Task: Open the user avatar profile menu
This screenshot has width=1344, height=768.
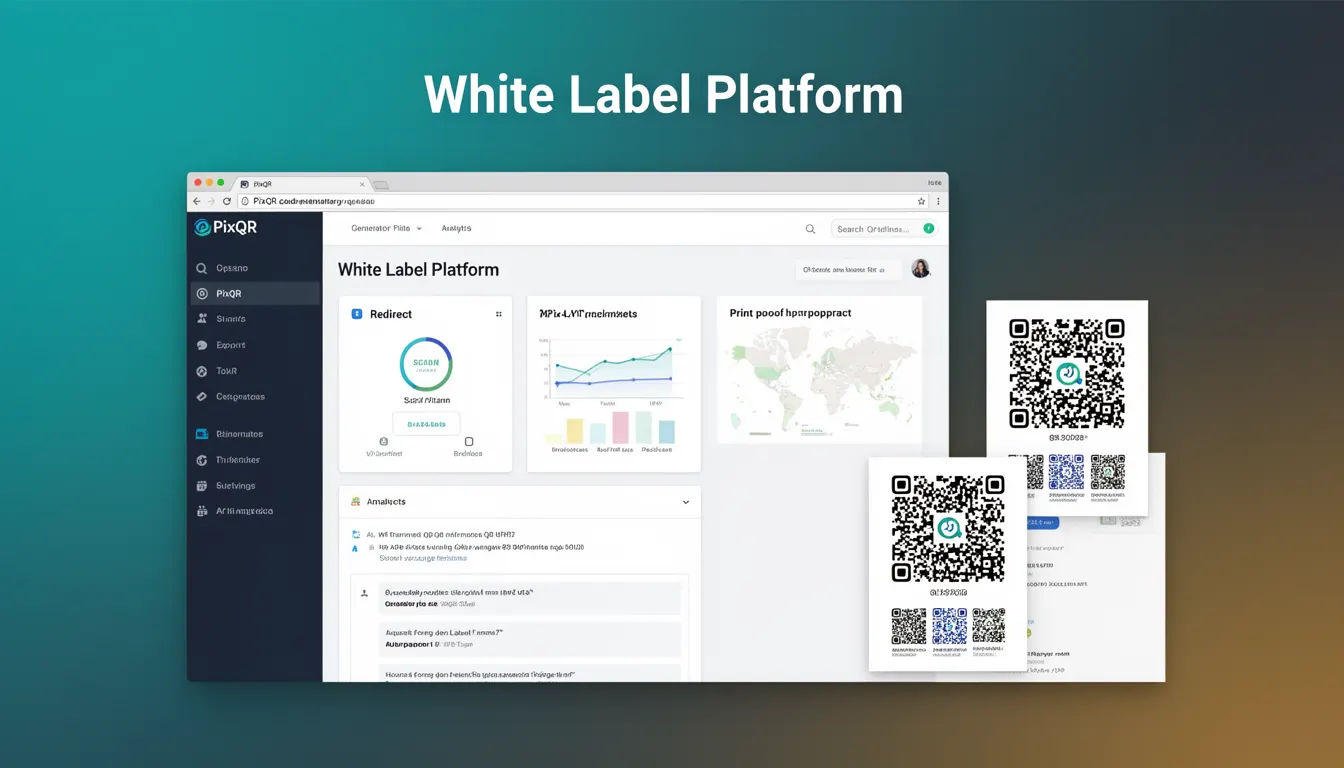Action: 920,268
